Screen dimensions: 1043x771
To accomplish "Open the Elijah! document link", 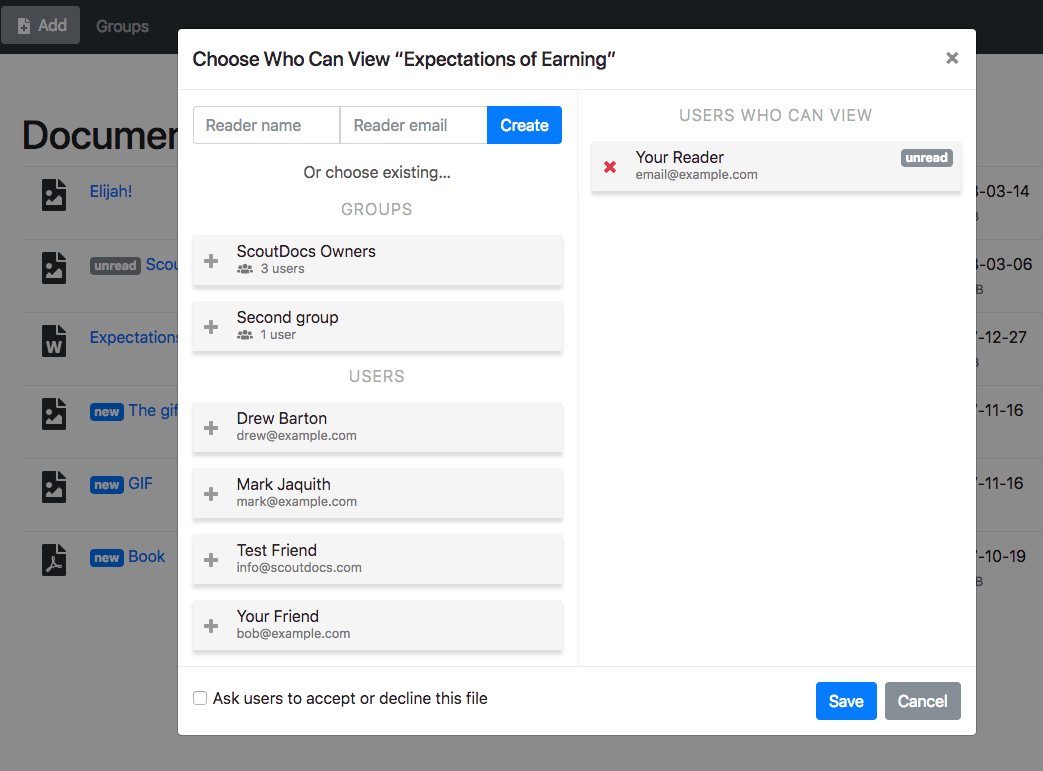I will tap(110, 191).
